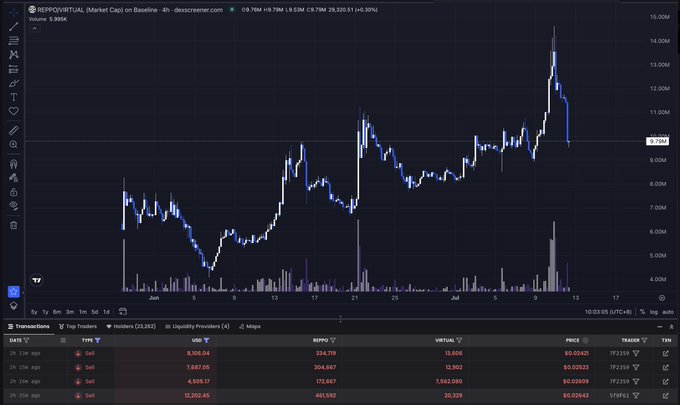The height and width of the screenshot is (405, 680).
Task: Toggle magnet mode for drawings
Action: pyautogui.click(x=13, y=163)
